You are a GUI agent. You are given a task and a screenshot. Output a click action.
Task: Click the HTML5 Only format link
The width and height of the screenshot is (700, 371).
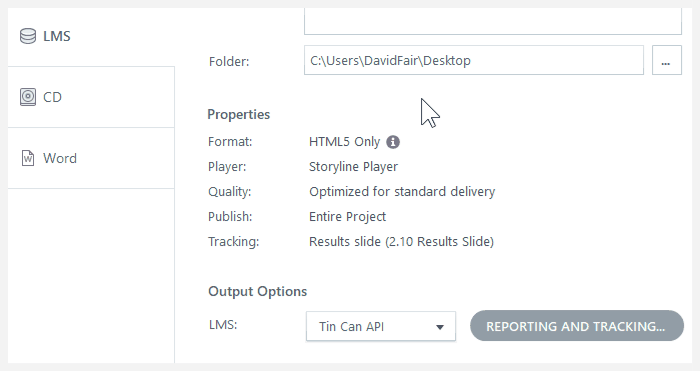click(344, 142)
